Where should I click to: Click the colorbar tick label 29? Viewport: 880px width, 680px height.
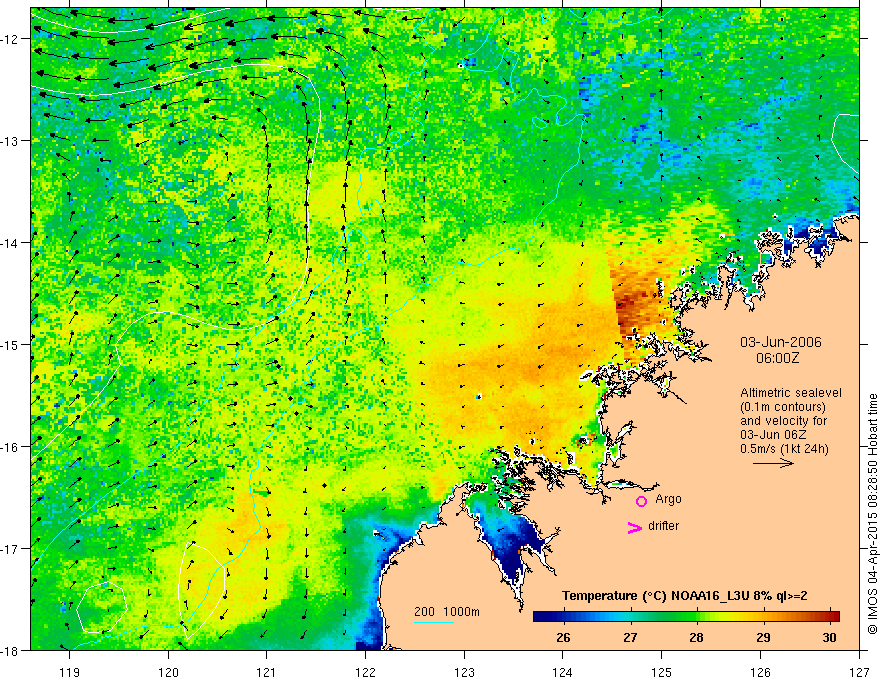(x=763, y=637)
